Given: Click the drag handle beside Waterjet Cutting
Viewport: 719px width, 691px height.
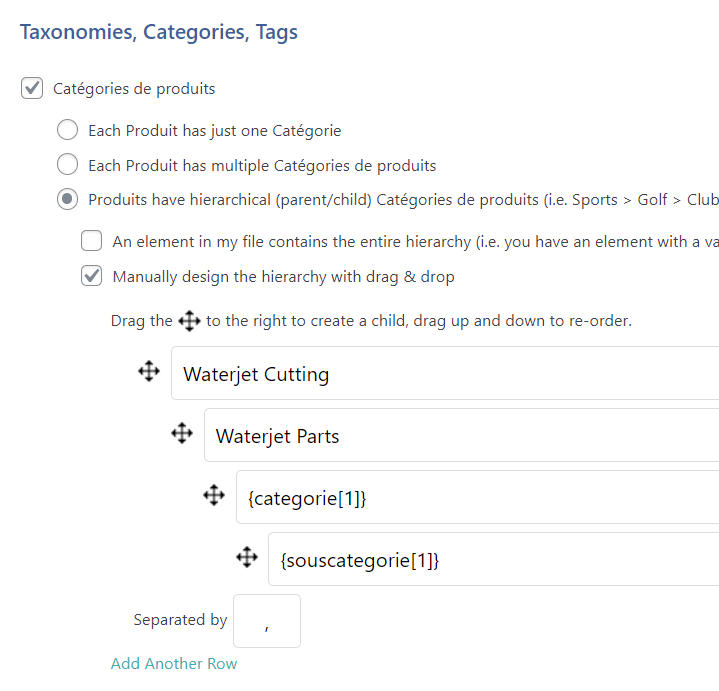Looking at the screenshot, I should 149,372.
